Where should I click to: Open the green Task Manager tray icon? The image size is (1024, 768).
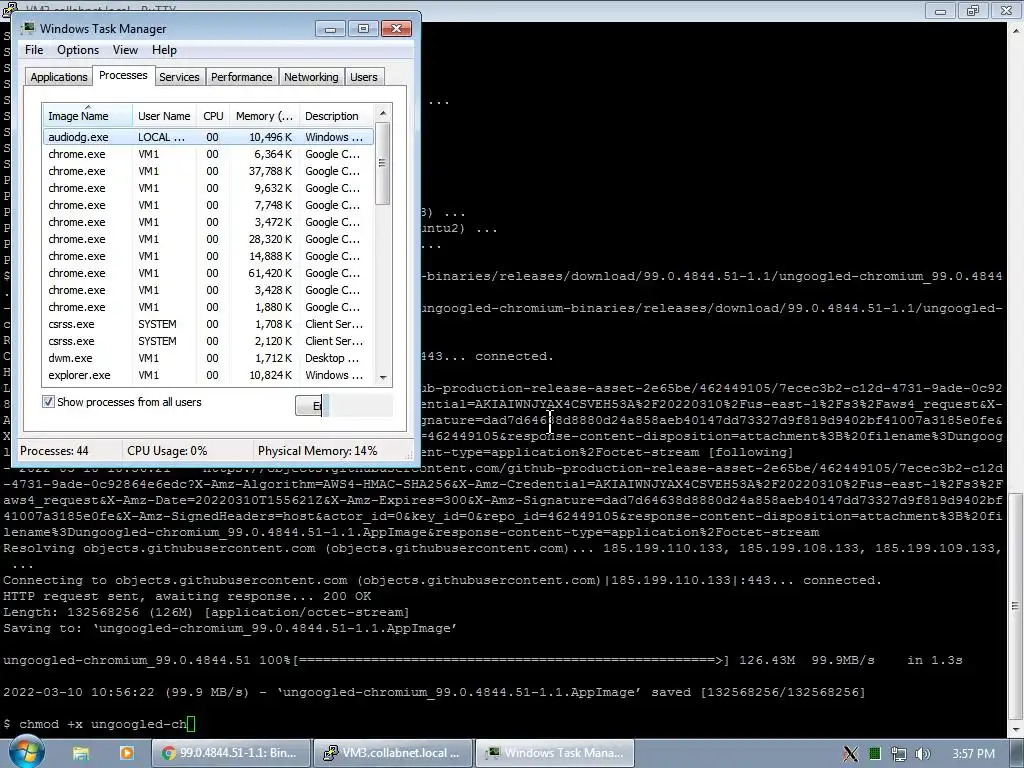pos(874,754)
